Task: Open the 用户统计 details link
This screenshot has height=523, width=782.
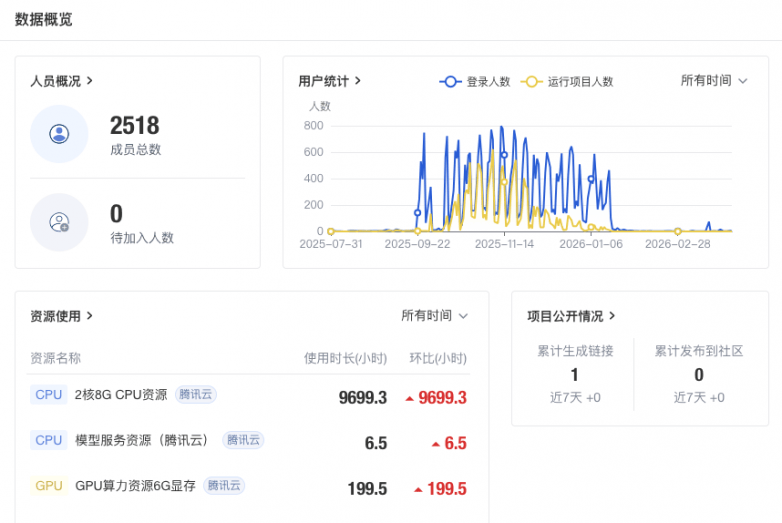Action: (x=330, y=81)
